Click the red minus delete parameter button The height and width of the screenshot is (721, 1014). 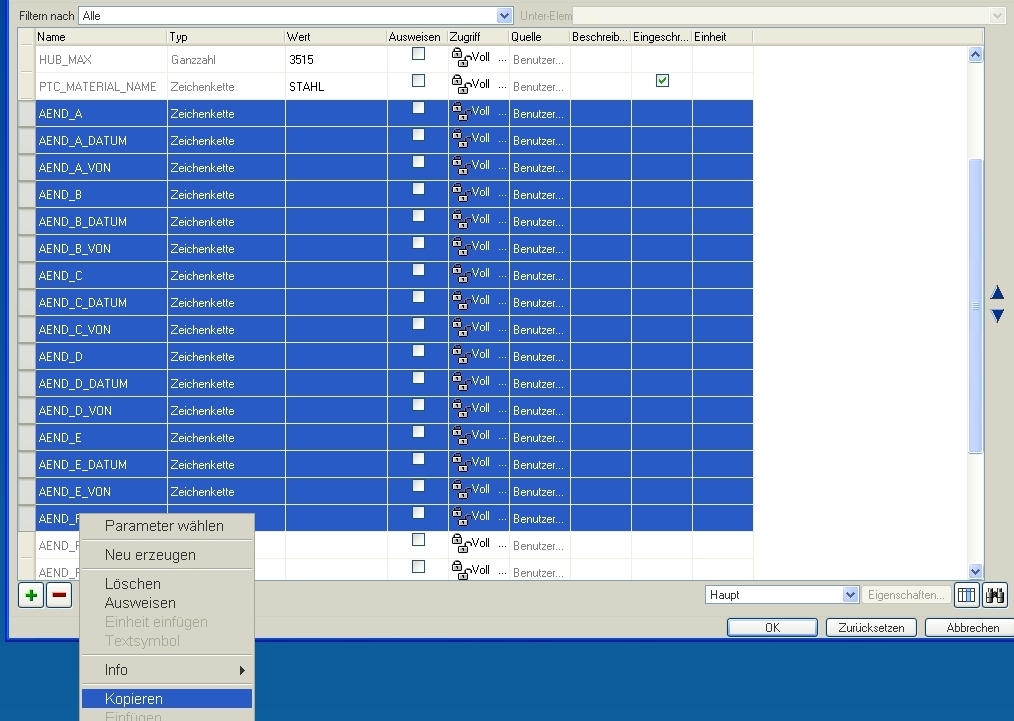click(x=59, y=596)
